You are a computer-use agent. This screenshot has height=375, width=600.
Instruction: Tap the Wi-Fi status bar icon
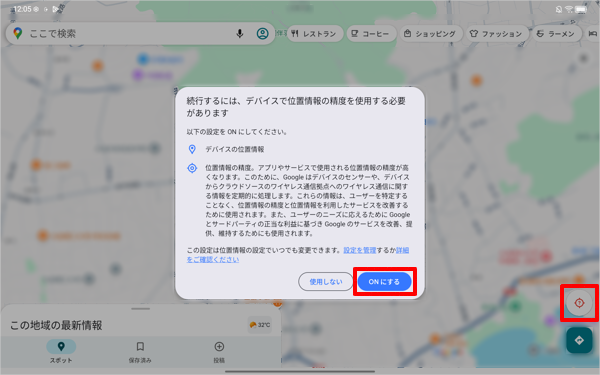point(569,9)
